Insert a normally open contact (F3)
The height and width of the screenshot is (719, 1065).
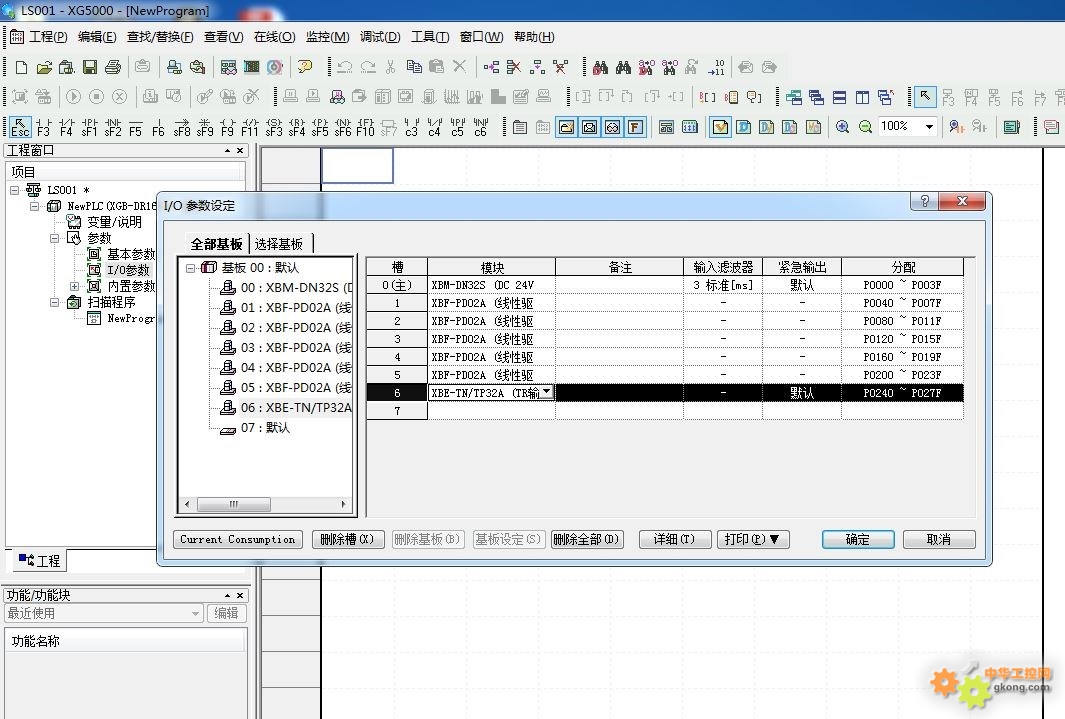[x=43, y=127]
